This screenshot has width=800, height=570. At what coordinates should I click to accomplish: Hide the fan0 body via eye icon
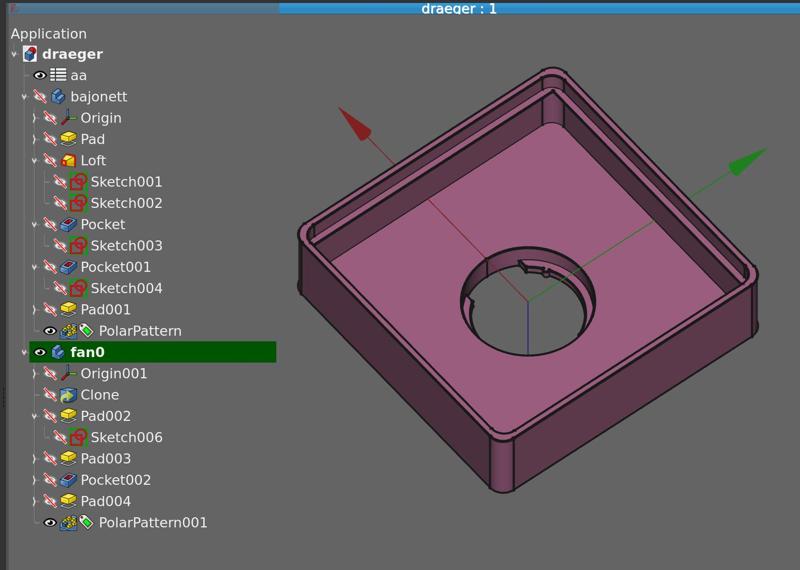[x=39, y=352]
